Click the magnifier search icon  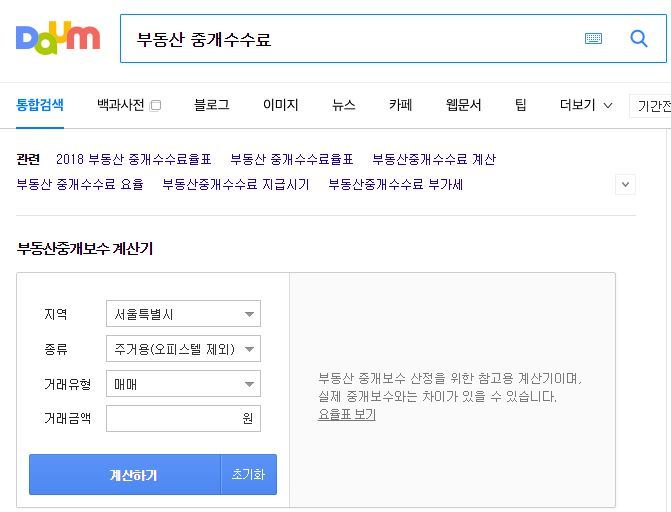pyautogui.click(x=638, y=39)
